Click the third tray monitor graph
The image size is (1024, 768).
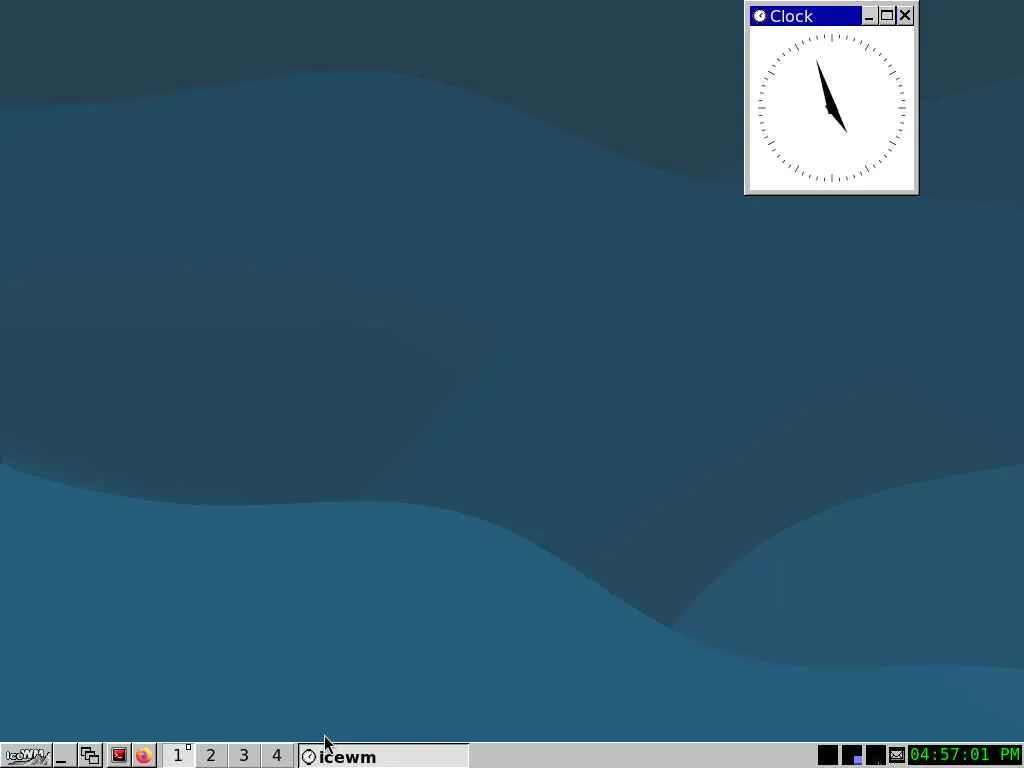pos(875,756)
